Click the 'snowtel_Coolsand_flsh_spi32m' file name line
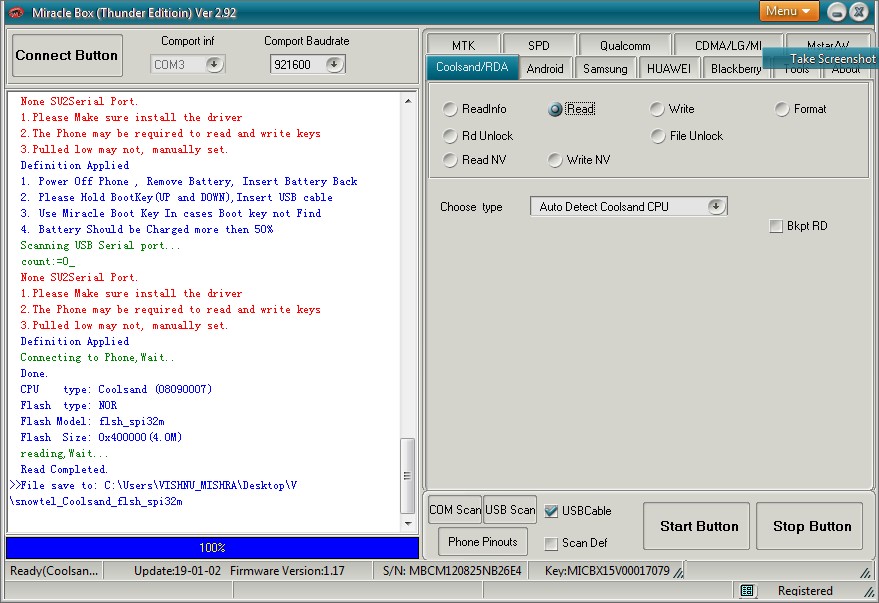 point(96,501)
